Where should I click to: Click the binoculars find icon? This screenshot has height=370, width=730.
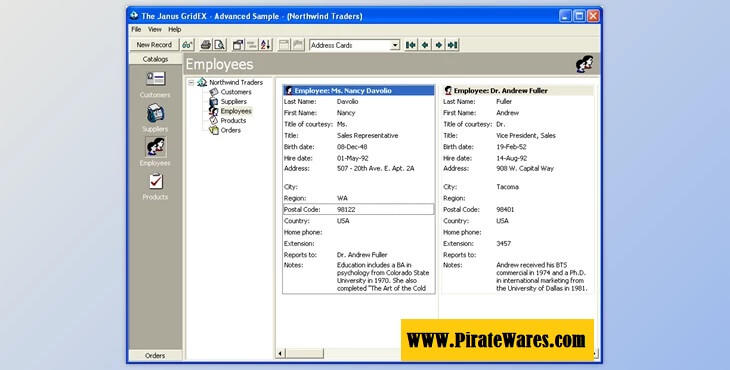(187, 45)
